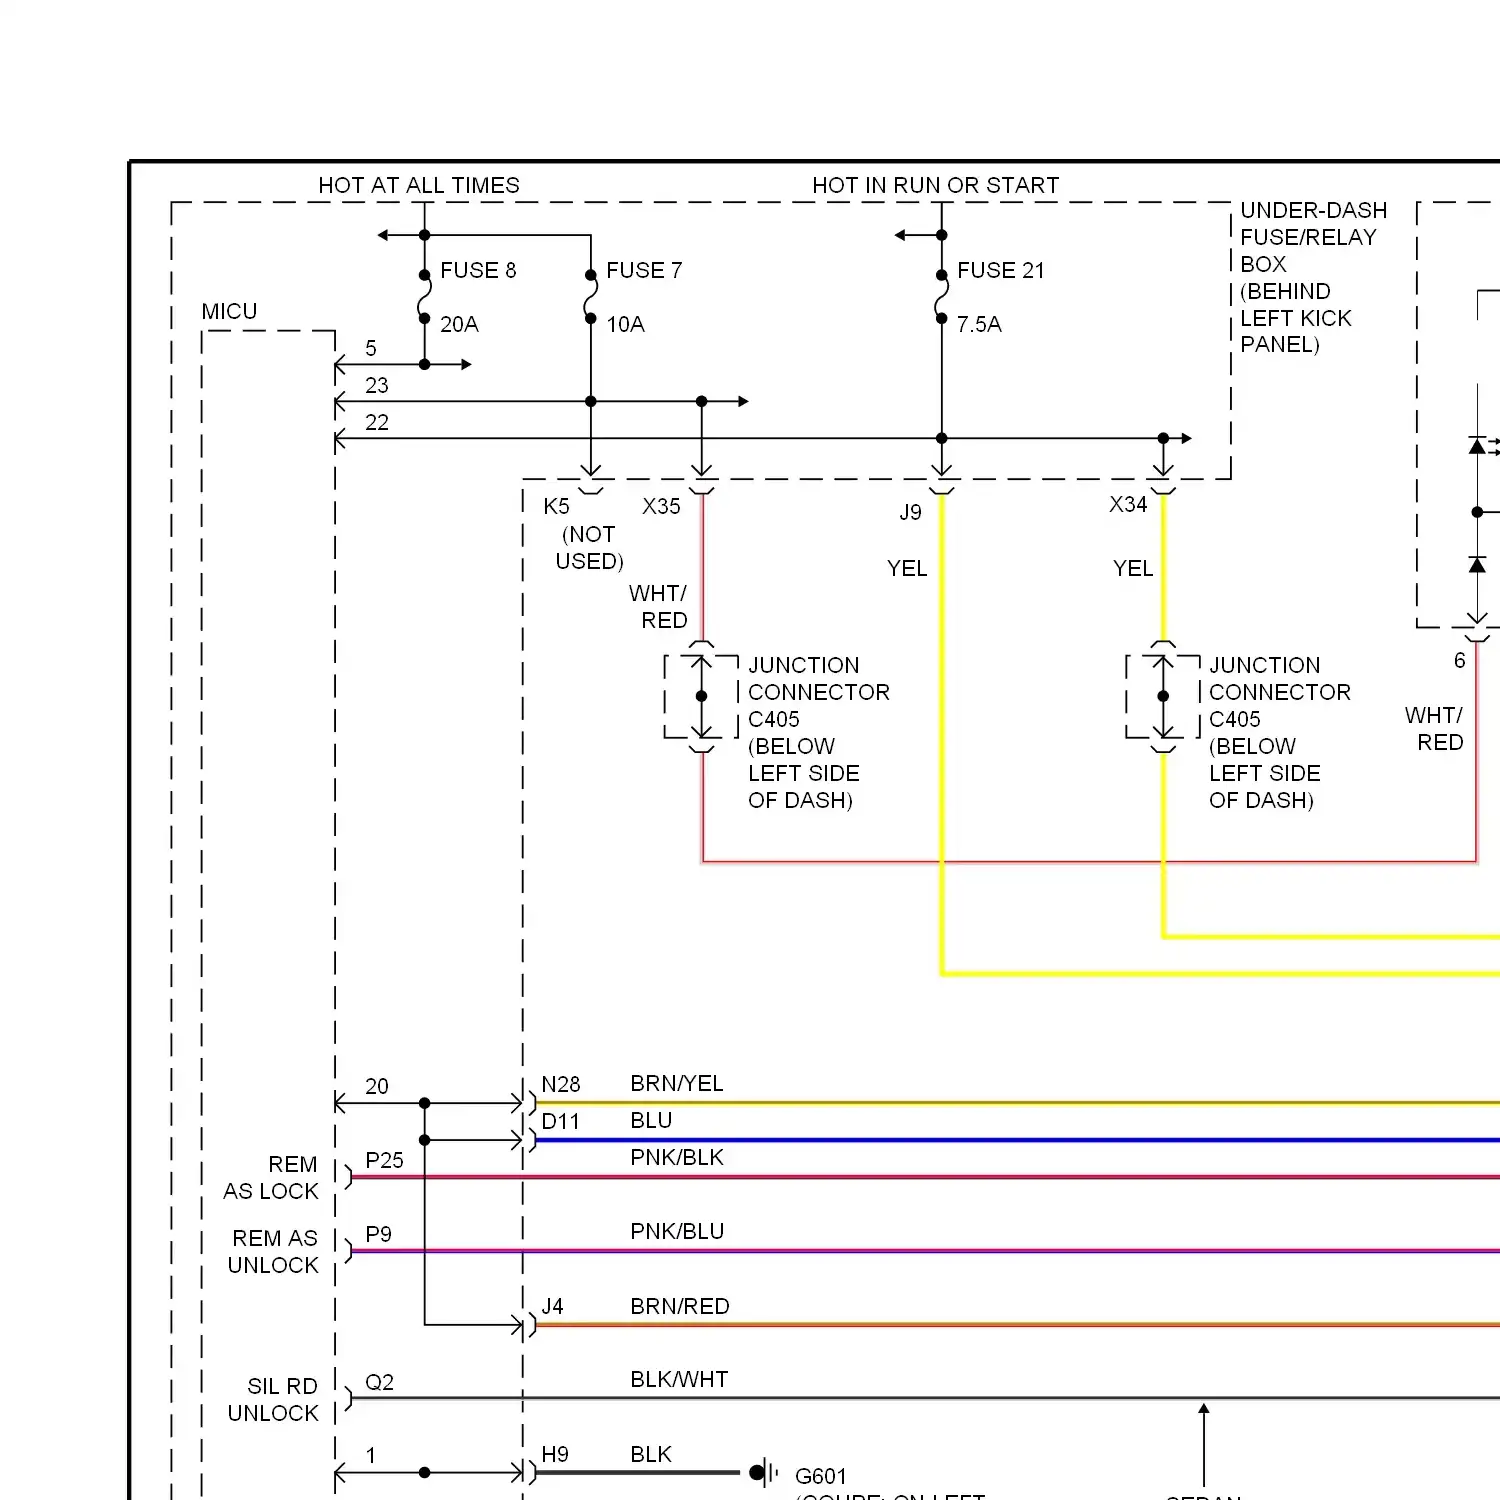This screenshot has width=1500, height=1500.
Task: Click the SIL RD UNLOCK pin label
Action: tap(273, 1399)
